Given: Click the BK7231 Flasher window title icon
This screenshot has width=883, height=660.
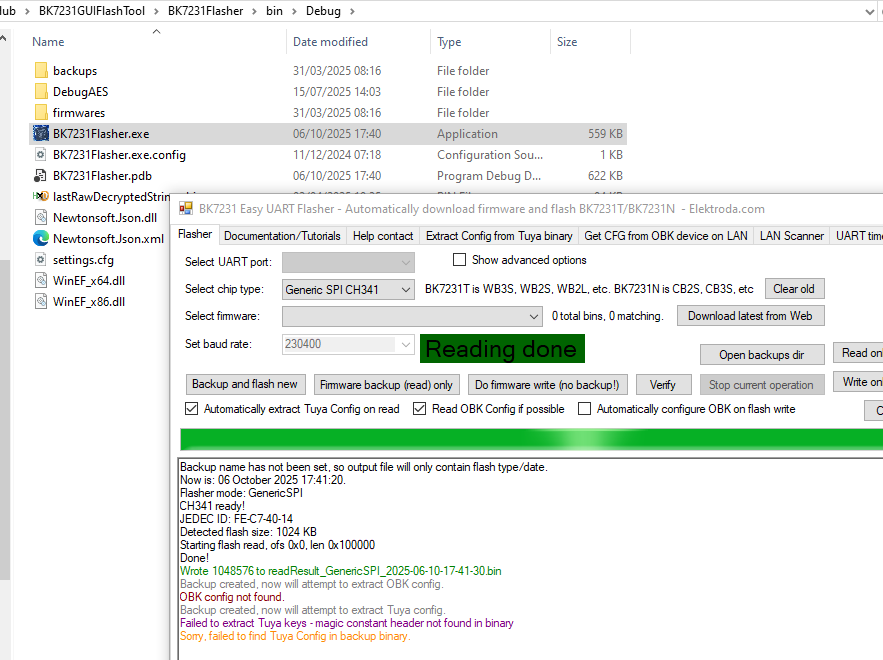Looking at the screenshot, I should point(185,209).
